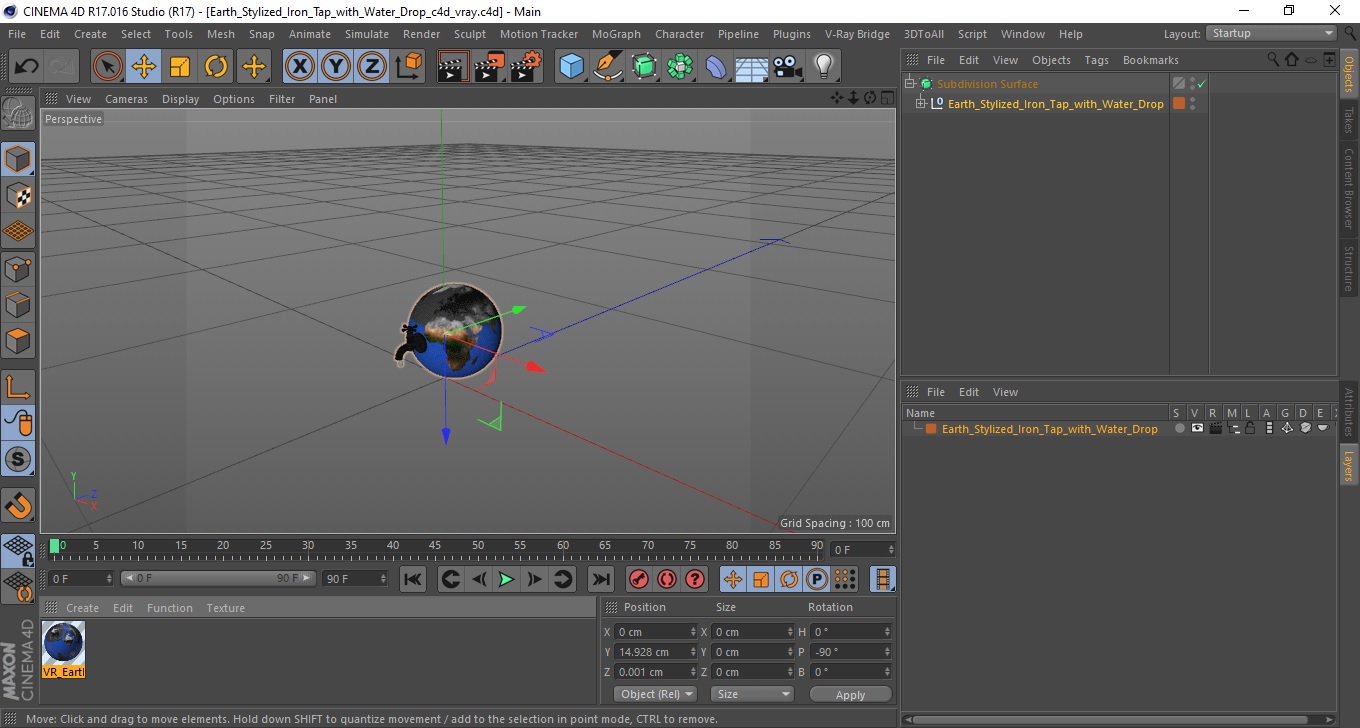This screenshot has width=1360, height=728.
Task: Add a Camera object
Action: click(788, 67)
